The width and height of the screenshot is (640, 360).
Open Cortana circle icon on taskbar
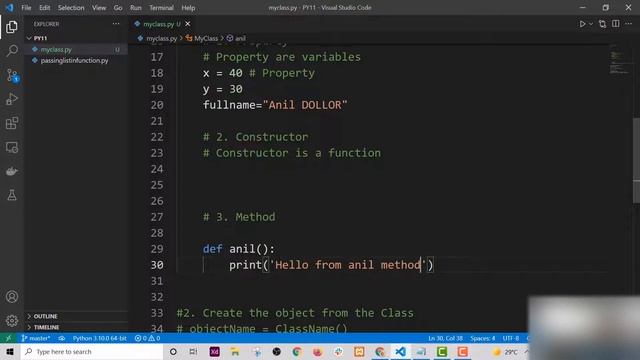click(173, 351)
